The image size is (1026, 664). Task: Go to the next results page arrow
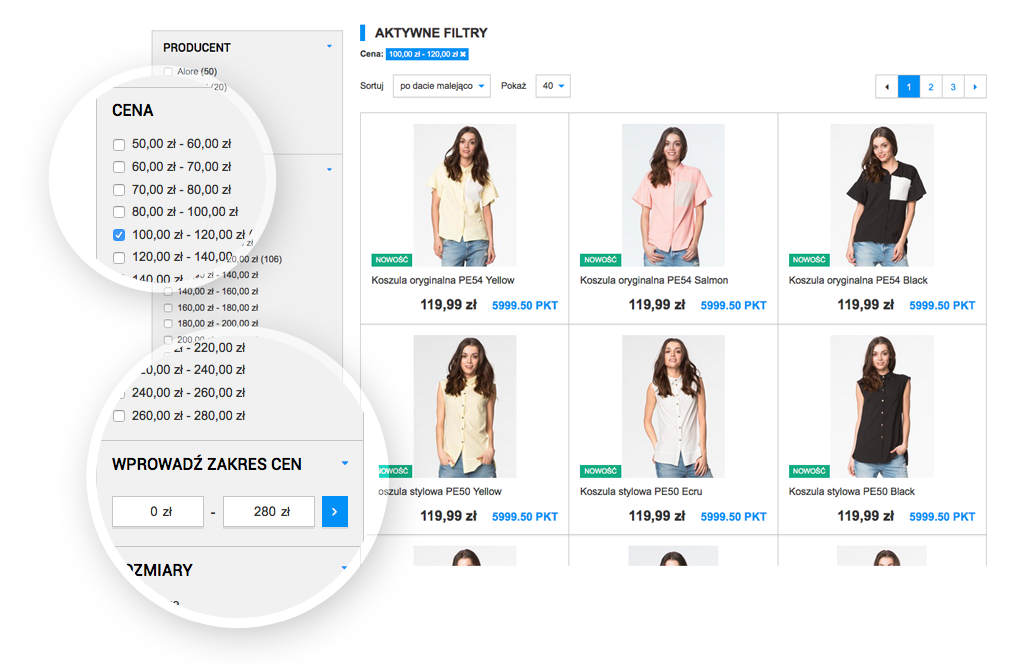(975, 86)
